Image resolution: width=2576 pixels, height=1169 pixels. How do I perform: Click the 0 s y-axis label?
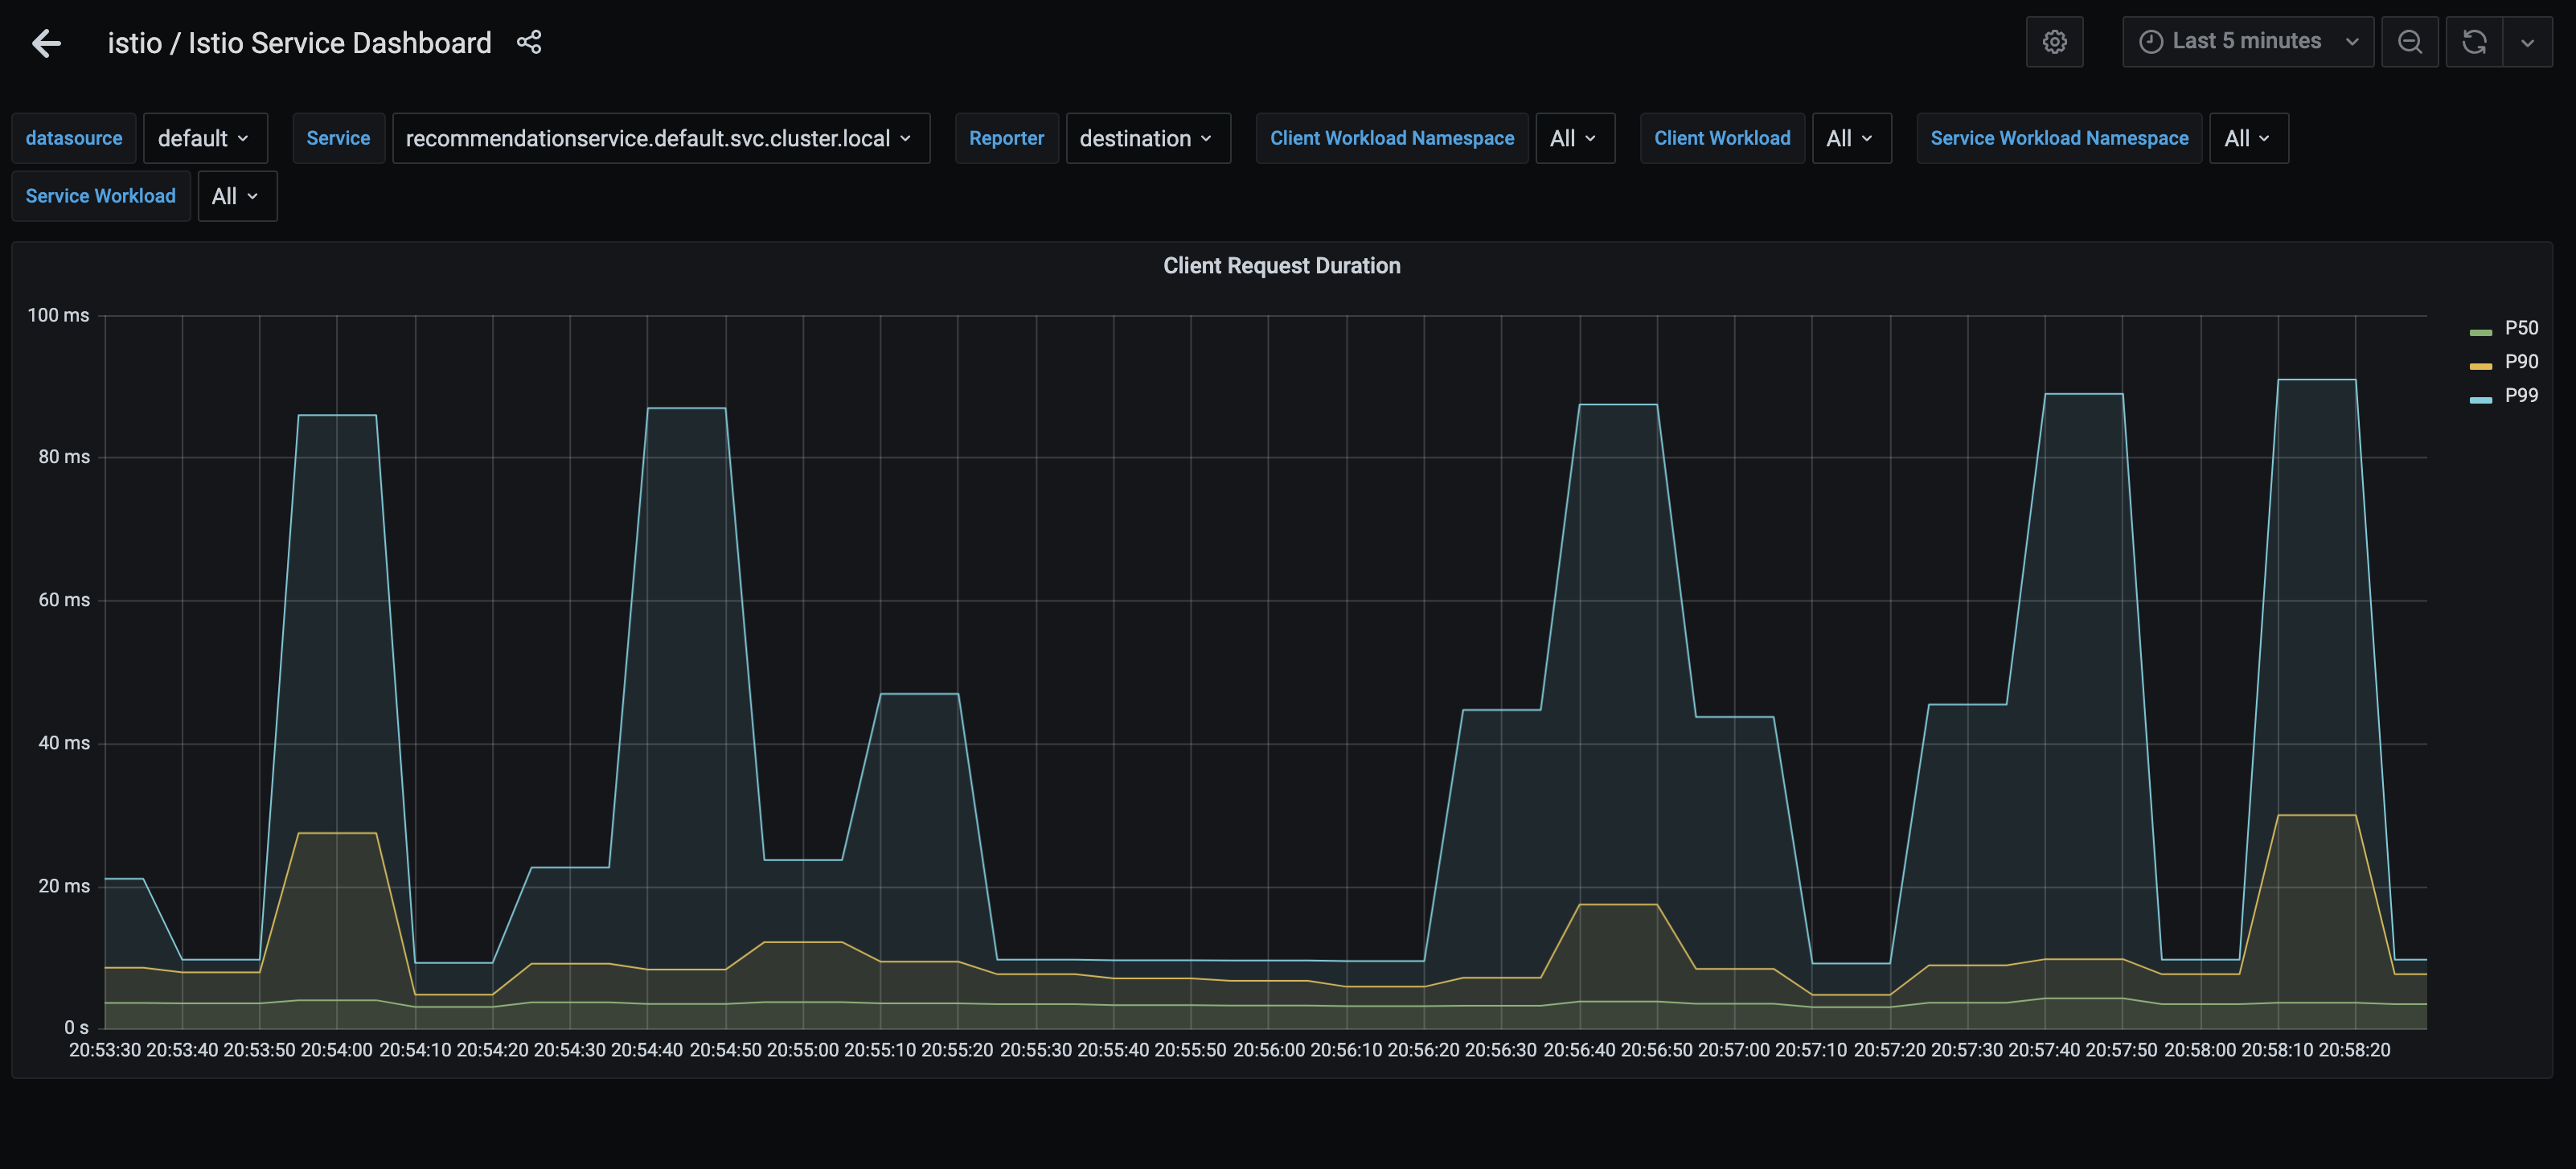coord(77,1028)
